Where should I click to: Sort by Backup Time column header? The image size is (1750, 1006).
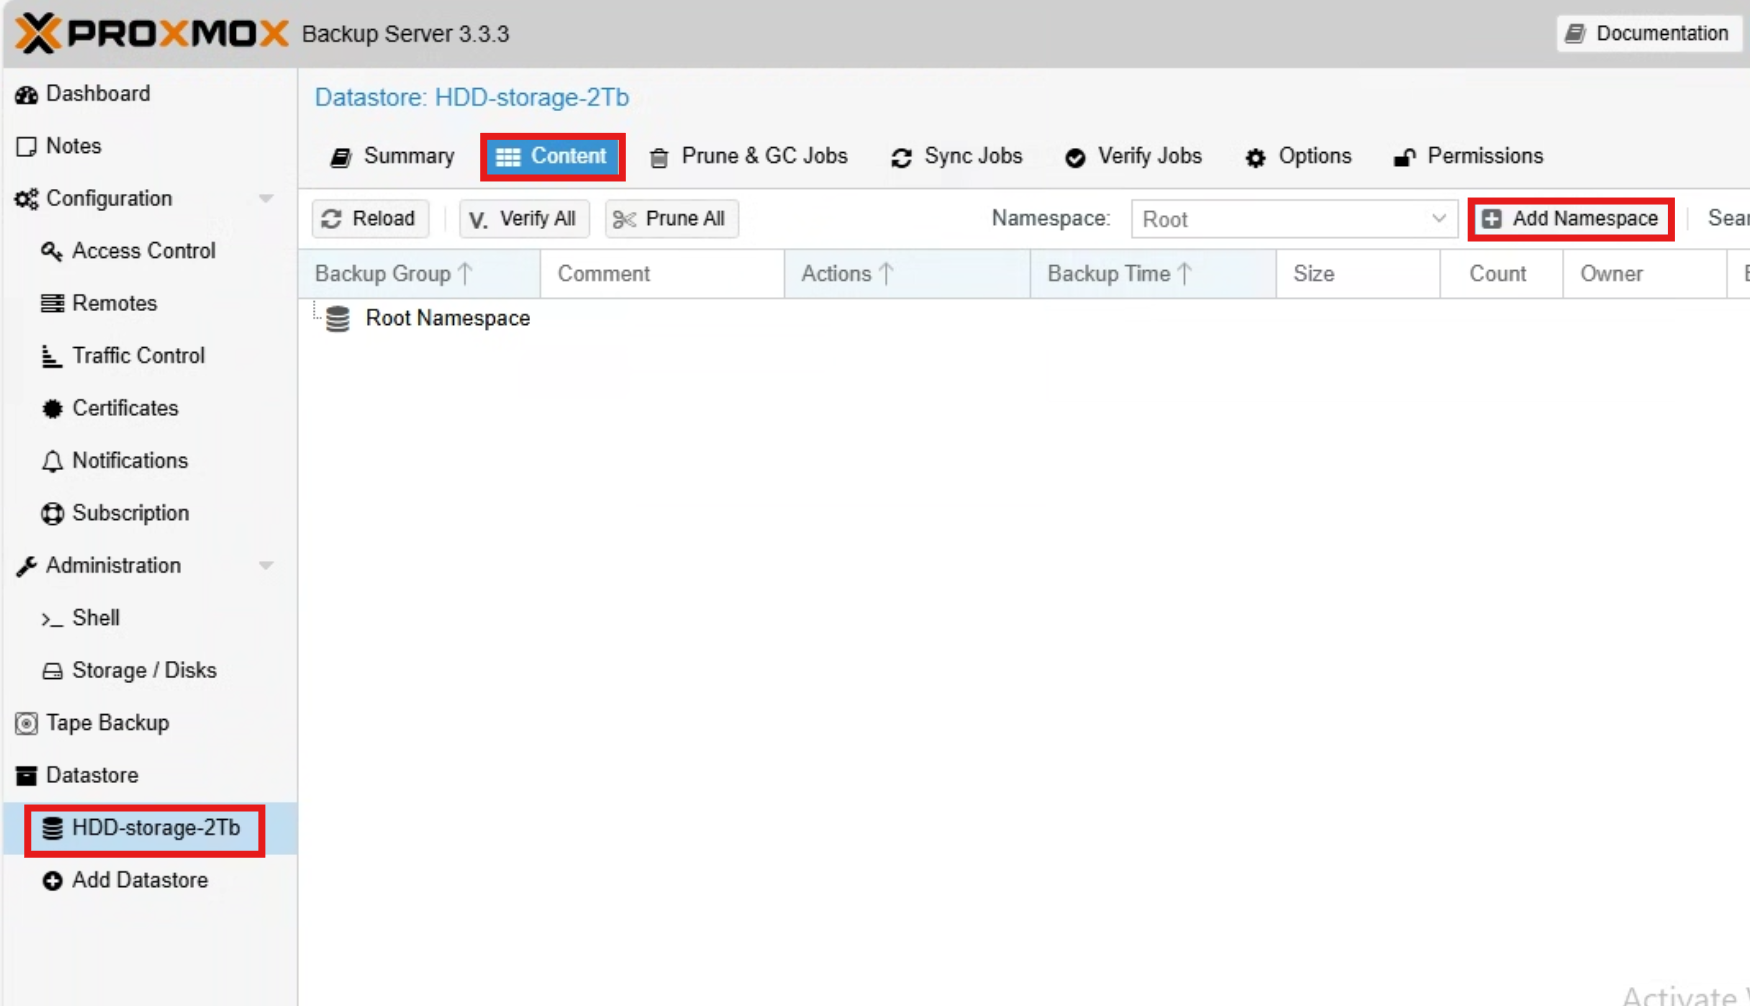(x=1153, y=274)
